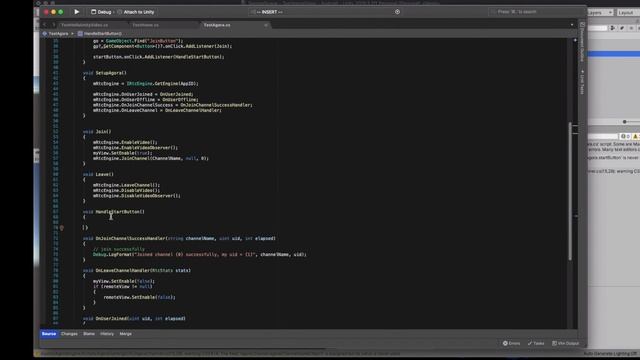Switch to the Blame view tab
The height and width of the screenshot is (360, 640).
click(89, 333)
